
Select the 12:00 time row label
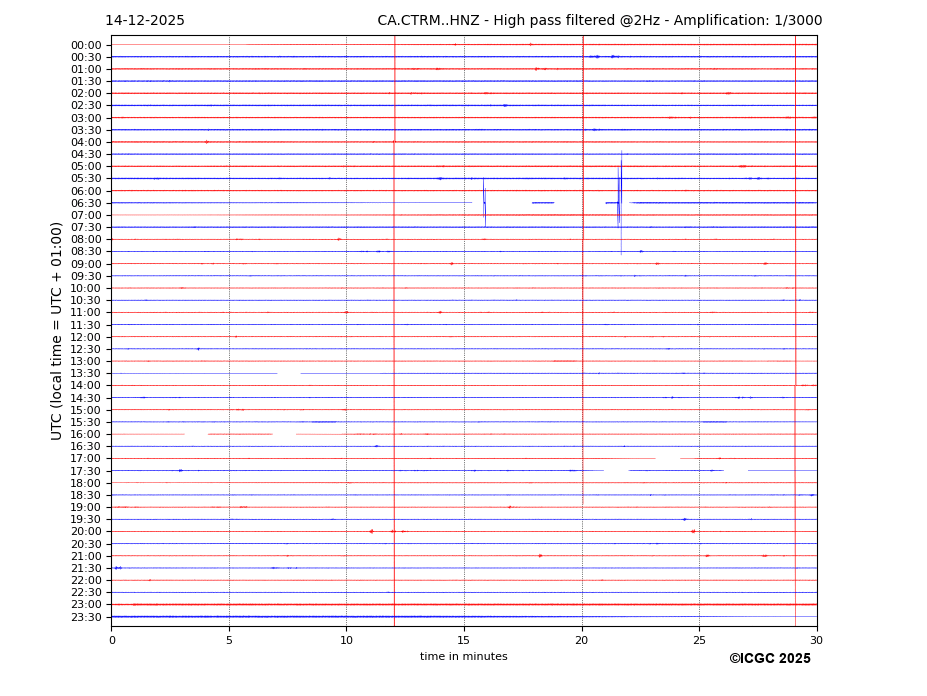[86, 337]
